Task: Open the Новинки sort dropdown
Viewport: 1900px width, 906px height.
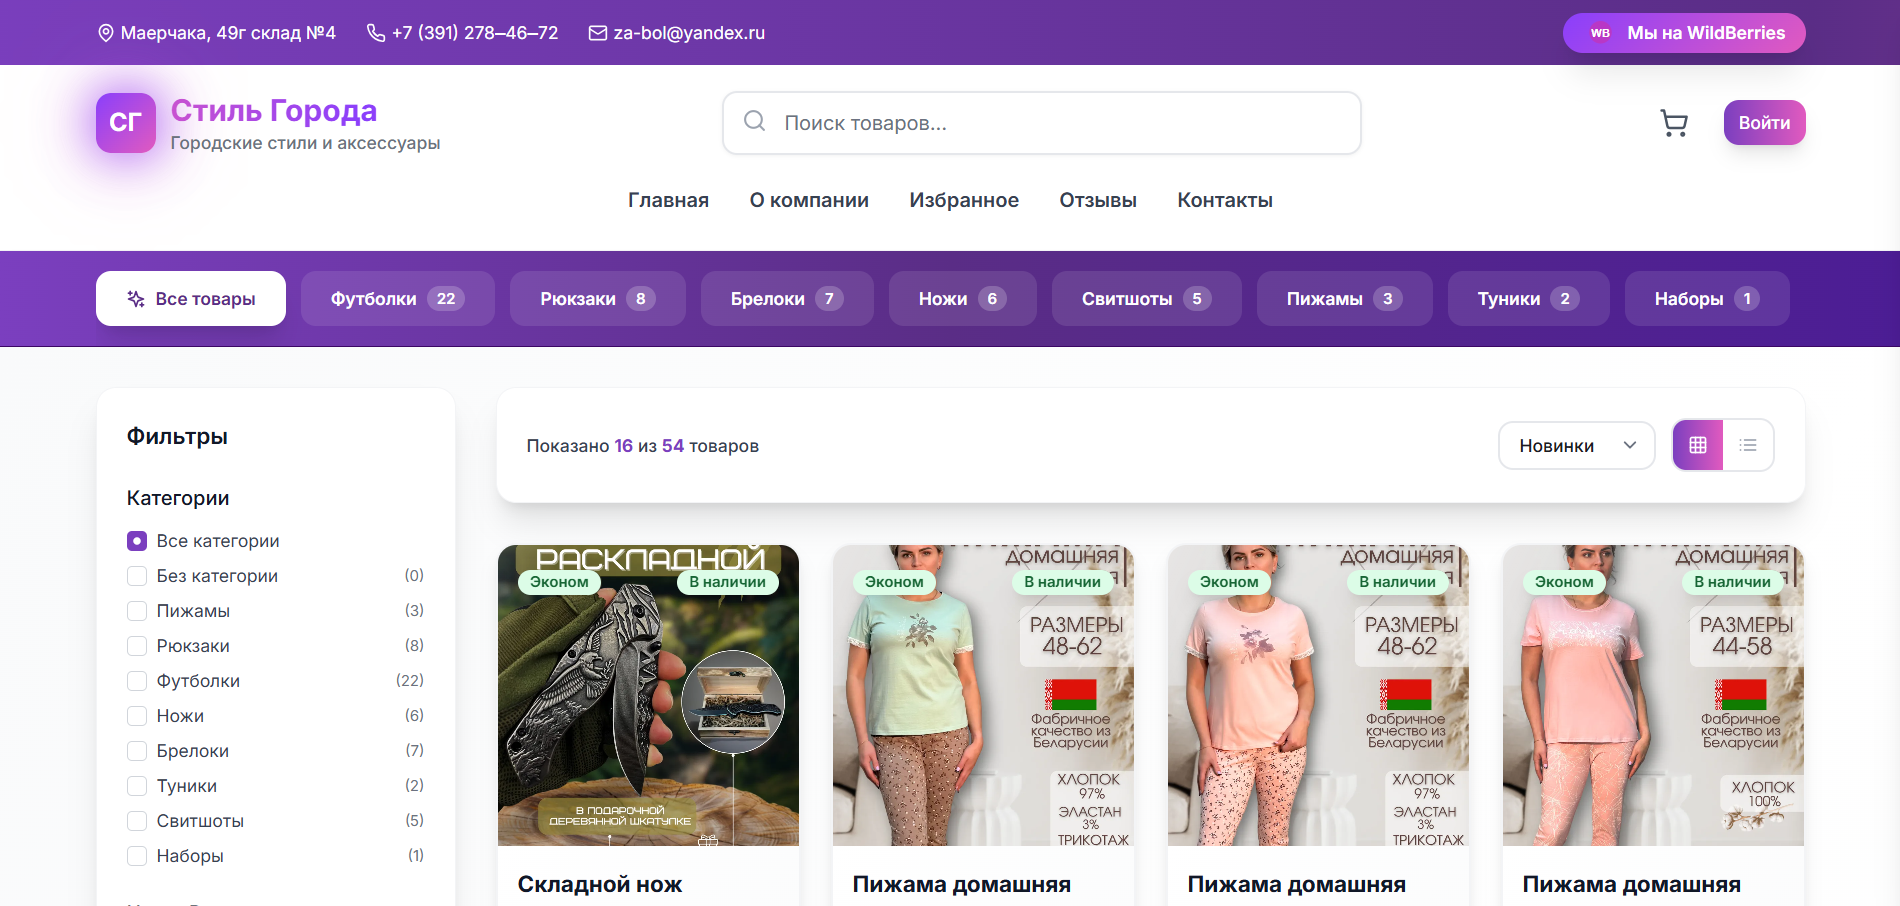Action: point(1576,445)
